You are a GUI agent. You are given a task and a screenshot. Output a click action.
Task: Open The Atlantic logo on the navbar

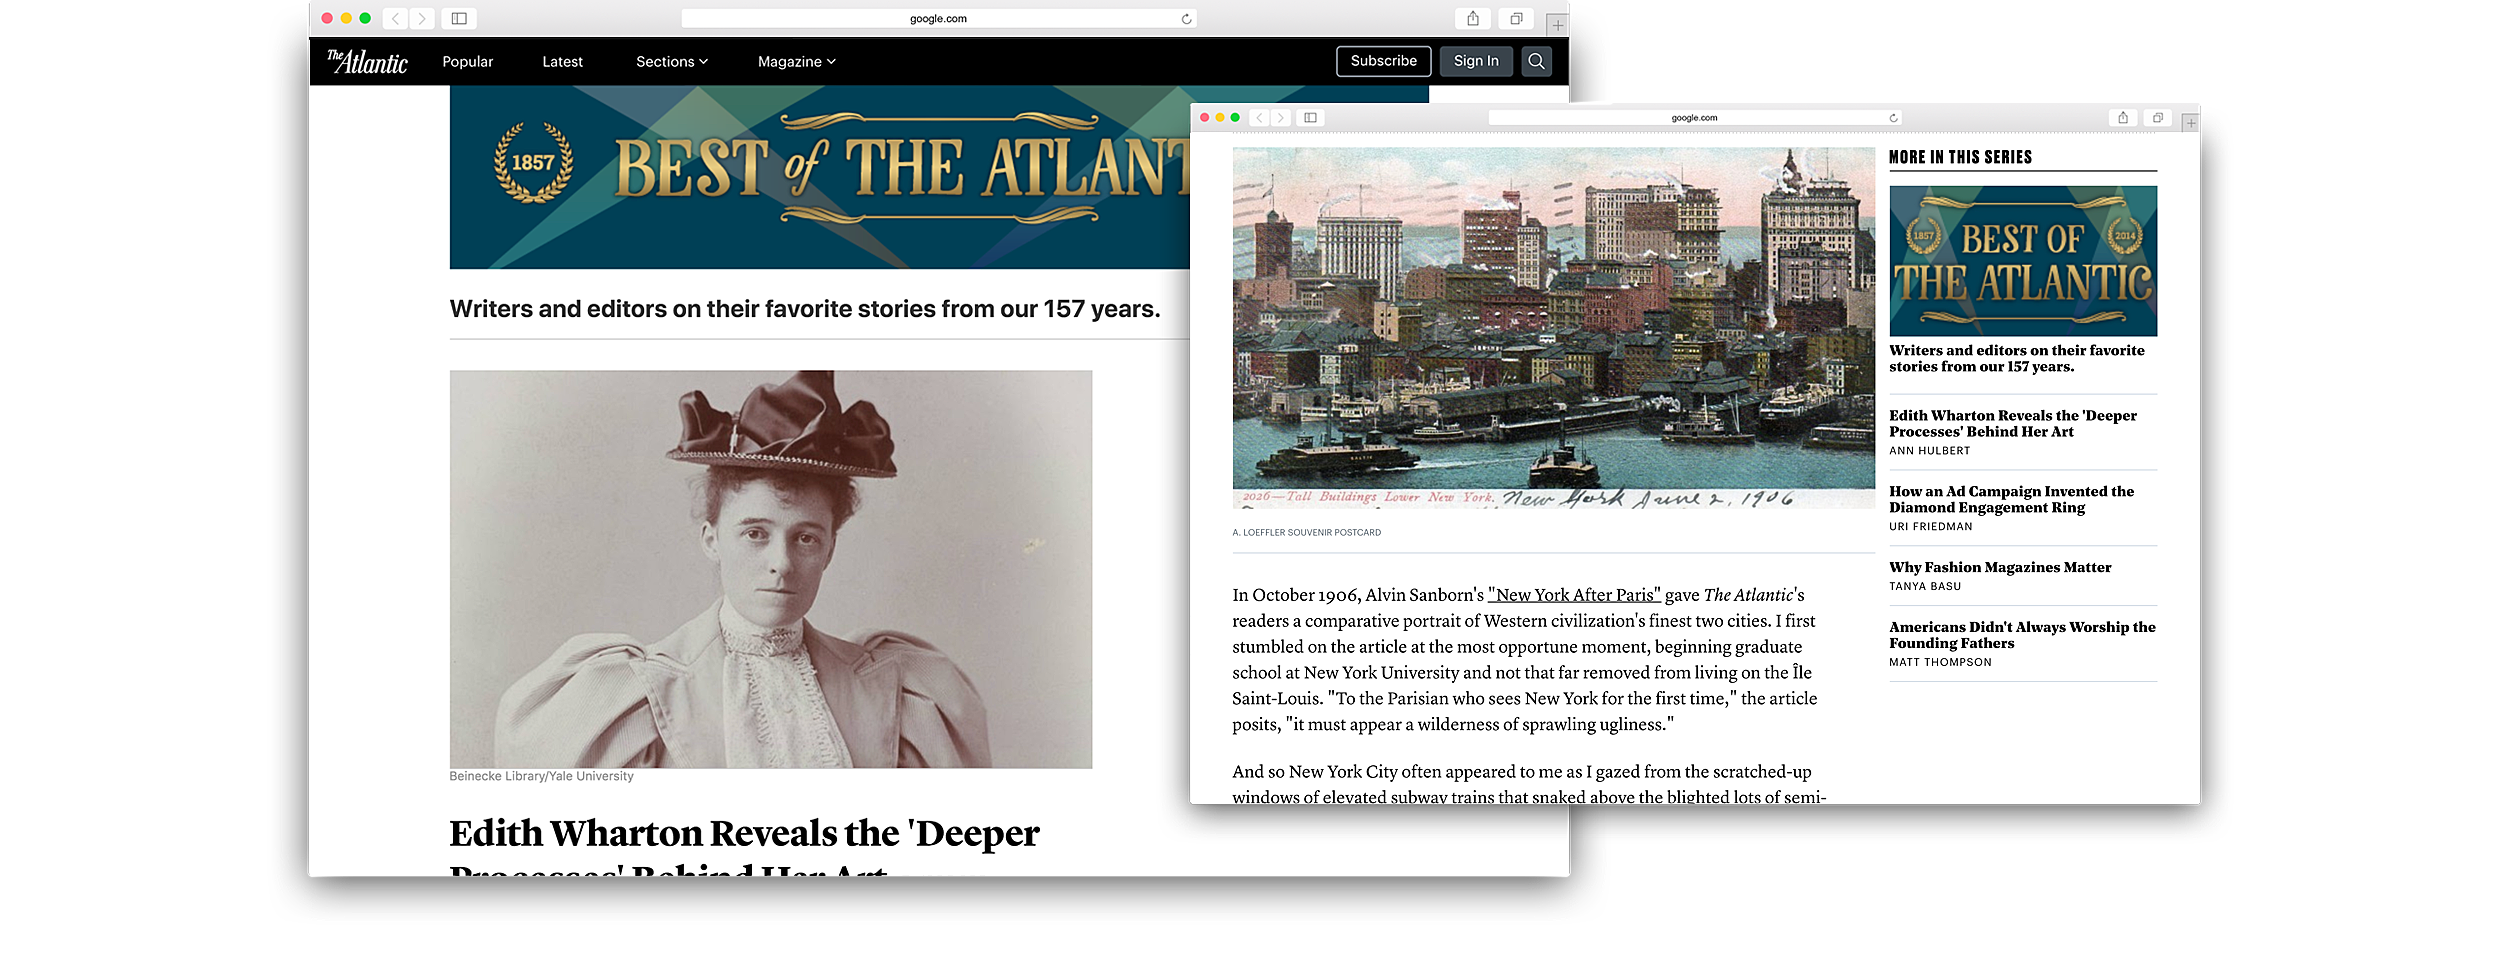(367, 61)
